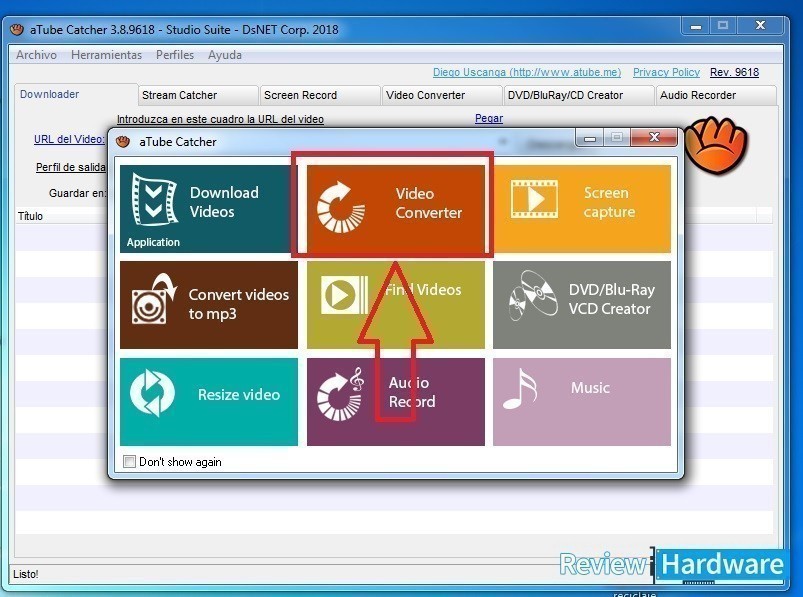Open the Herramientas menu
Image resolution: width=803 pixels, height=597 pixels.
click(x=107, y=55)
